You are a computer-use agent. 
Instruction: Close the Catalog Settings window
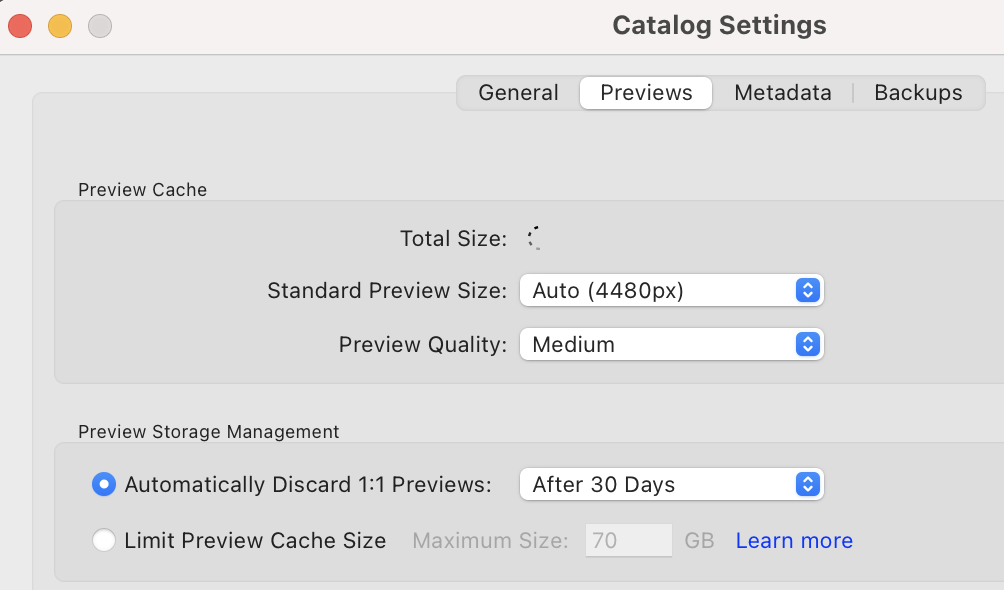[x=20, y=26]
